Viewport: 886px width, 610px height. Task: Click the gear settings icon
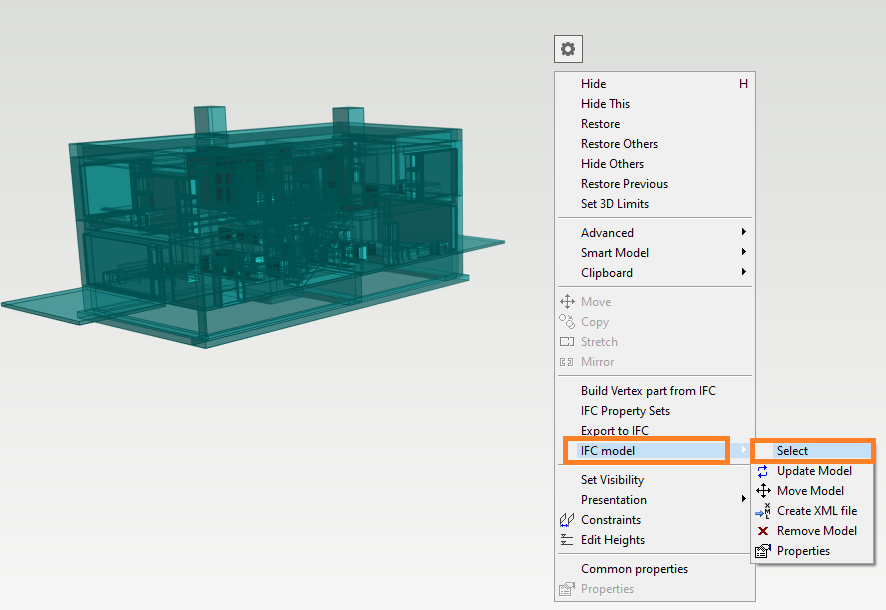[568, 48]
